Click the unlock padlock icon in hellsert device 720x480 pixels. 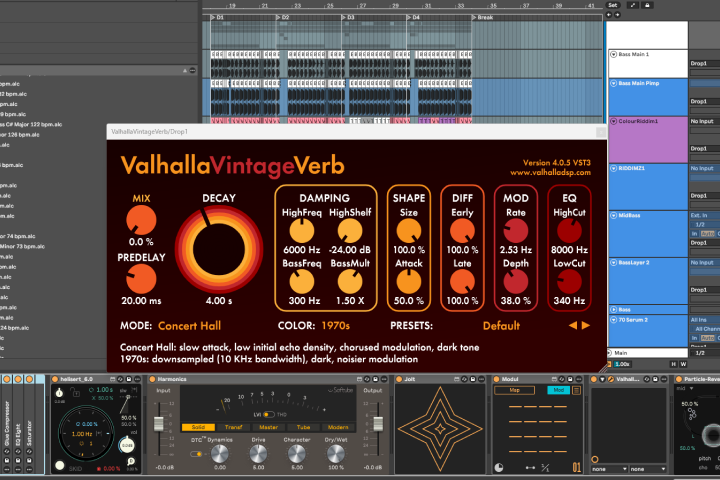pyautogui.click(x=75, y=392)
